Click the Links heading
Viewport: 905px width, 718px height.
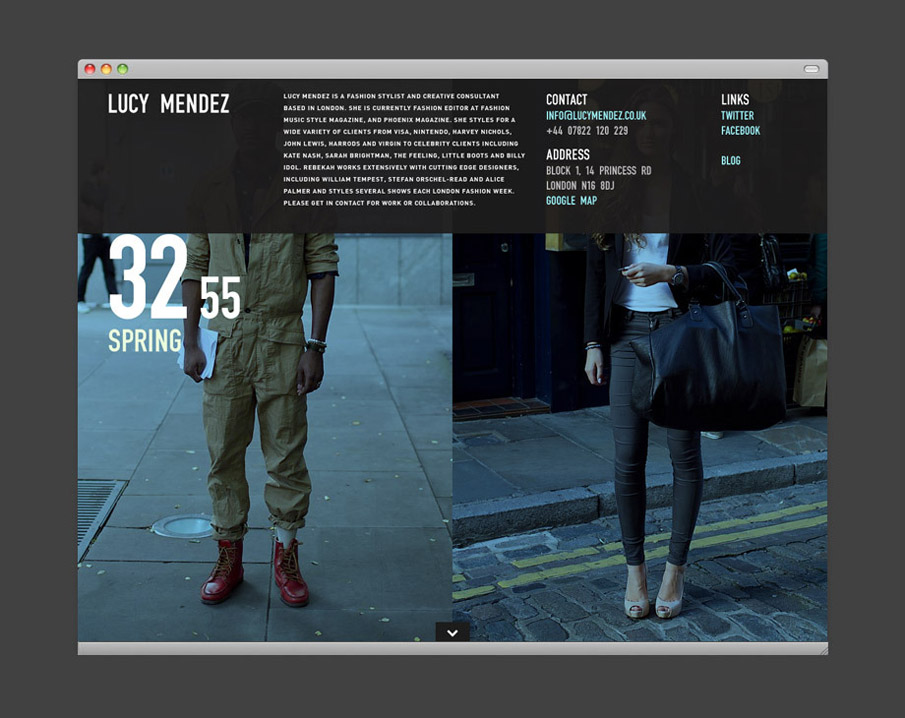point(735,100)
